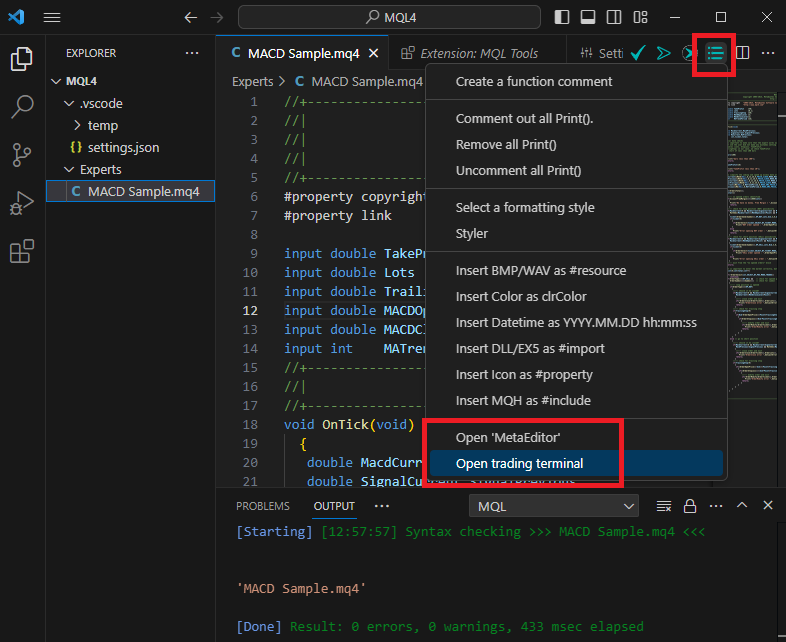Choose Insert Icon as #property
The height and width of the screenshot is (642, 786).
click(576, 375)
